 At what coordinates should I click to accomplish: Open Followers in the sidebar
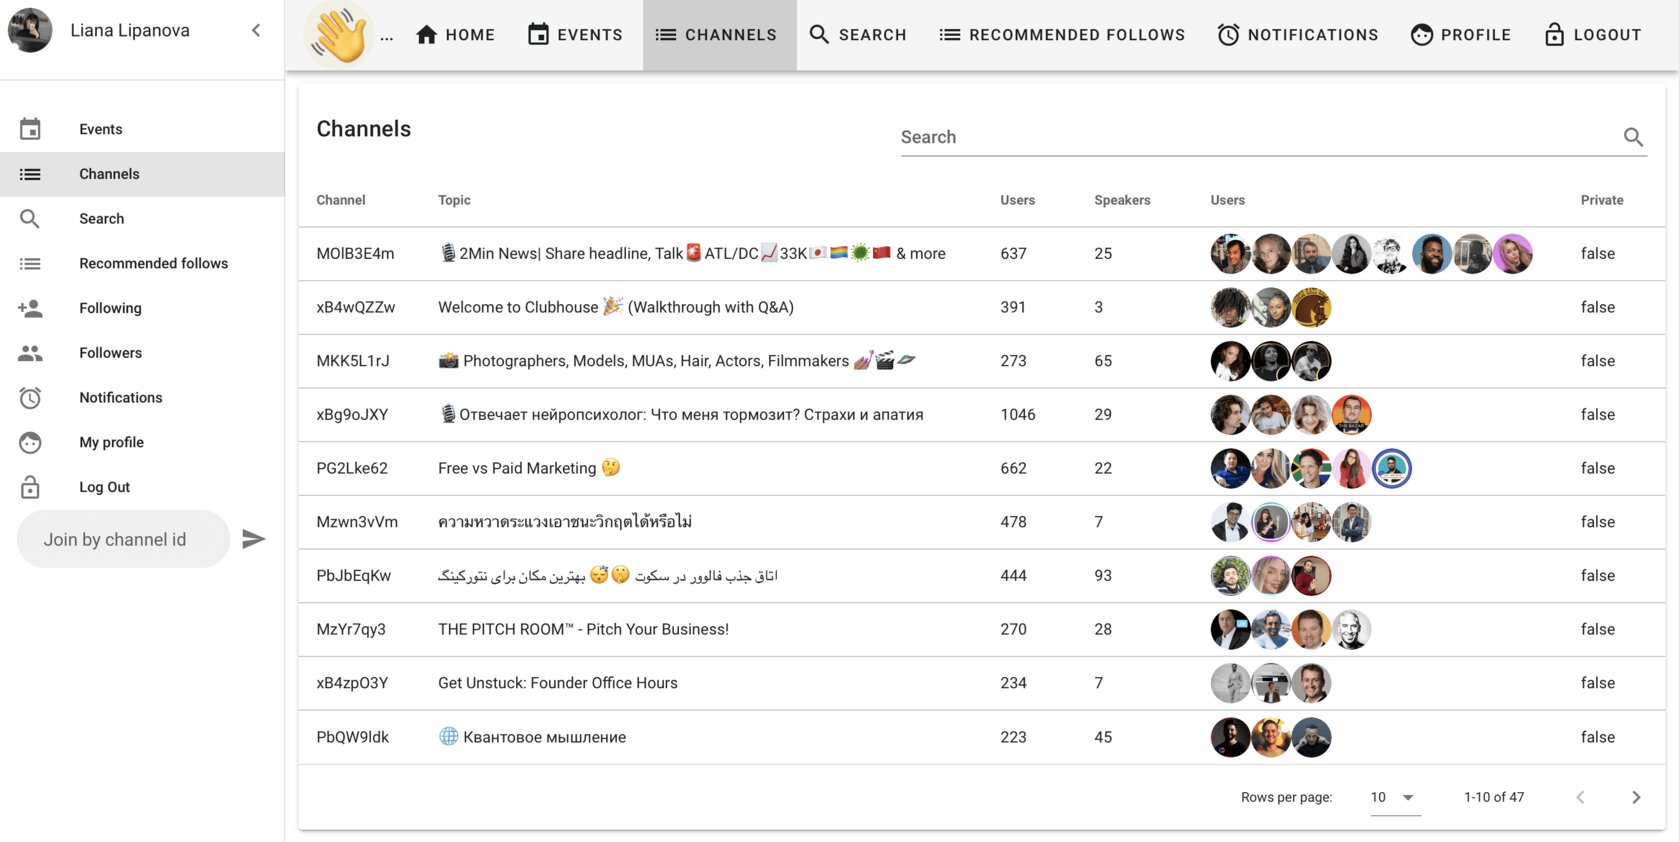(142, 353)
